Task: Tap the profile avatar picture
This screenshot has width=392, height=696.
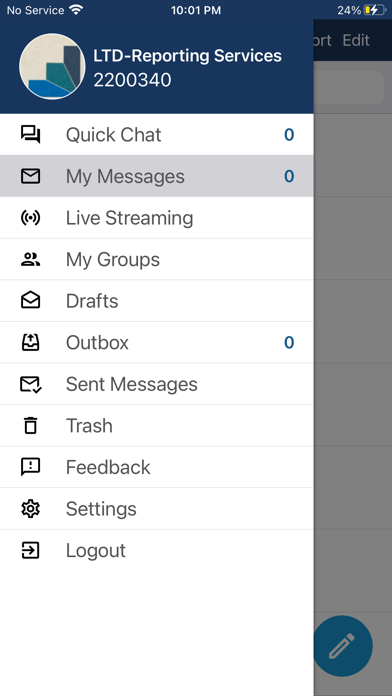Action: click(x=52, y=67)
